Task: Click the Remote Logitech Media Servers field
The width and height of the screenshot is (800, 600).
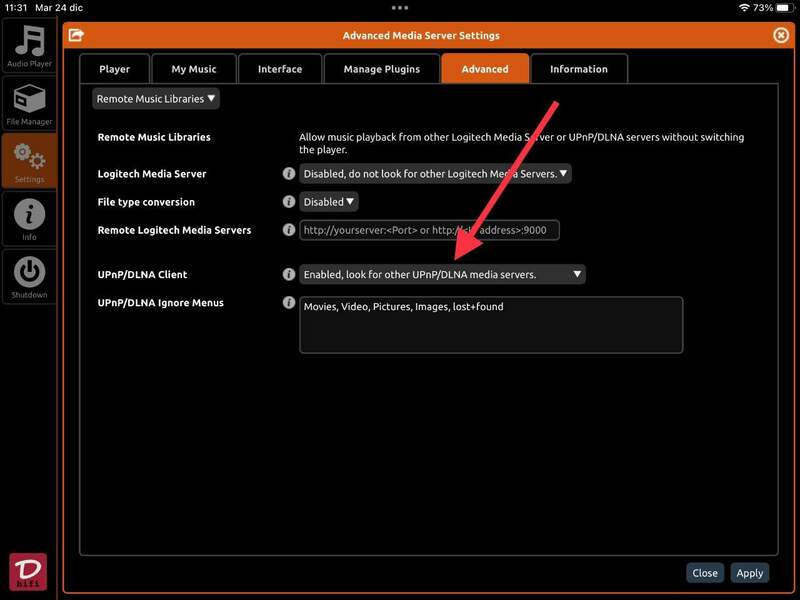Action: tap(429, 230)
